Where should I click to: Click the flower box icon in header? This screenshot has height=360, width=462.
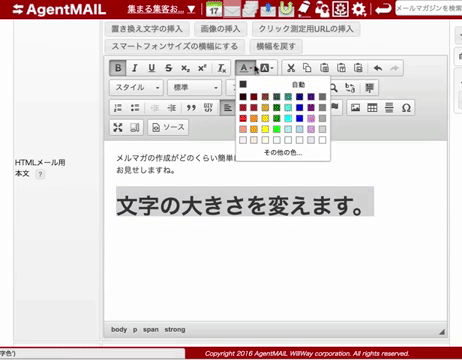[340, 9]
